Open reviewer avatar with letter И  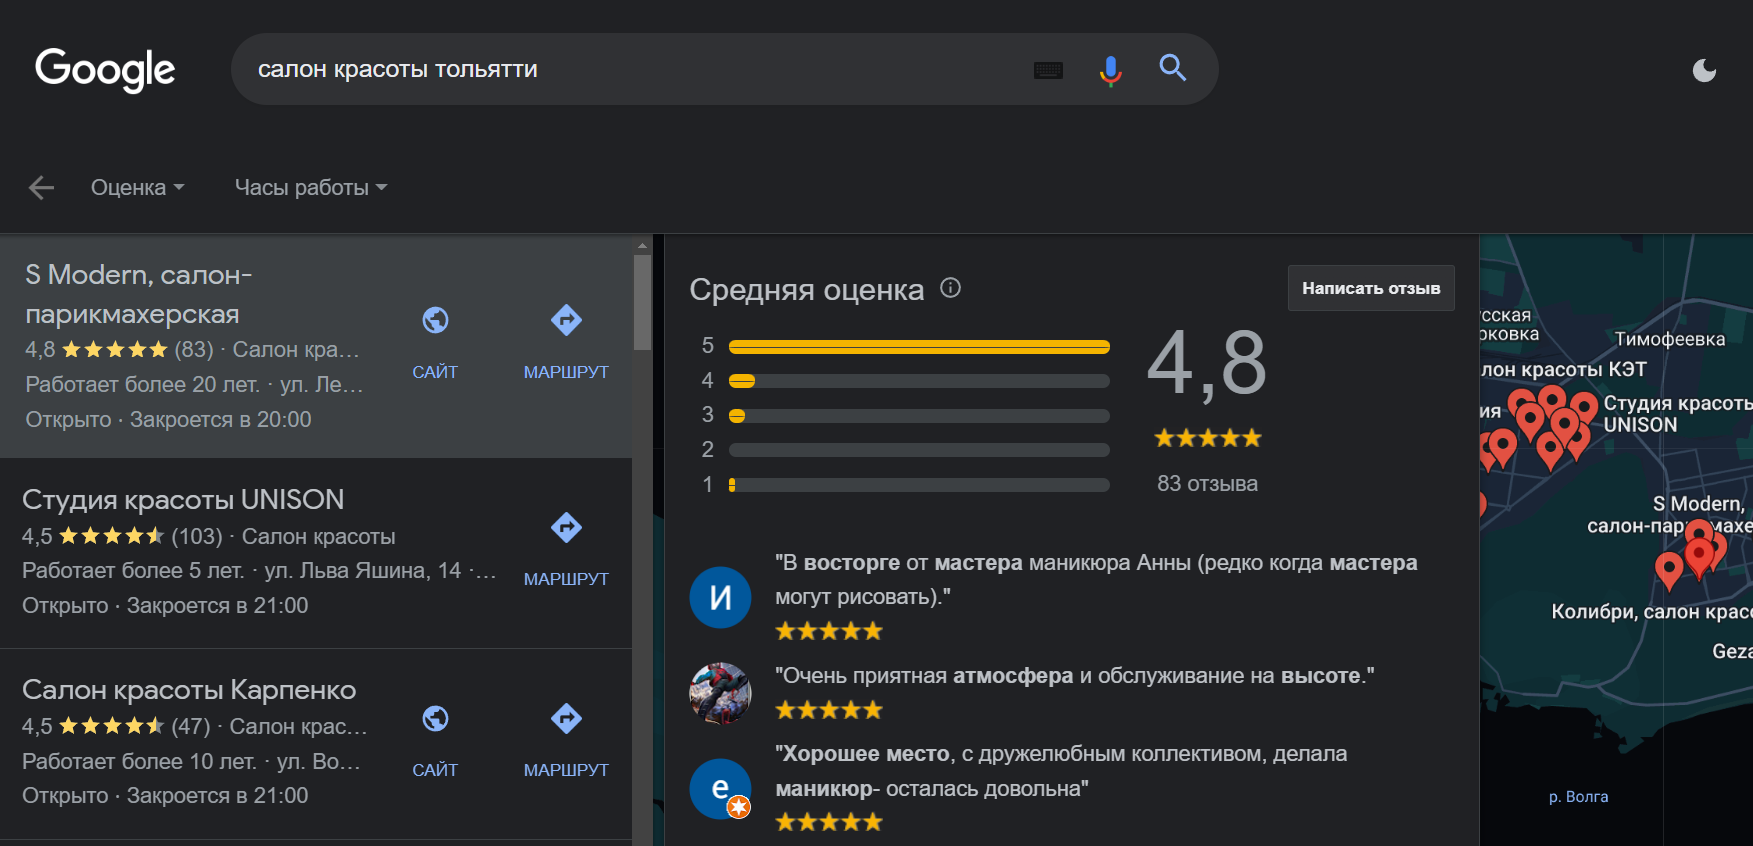point(720,597)
